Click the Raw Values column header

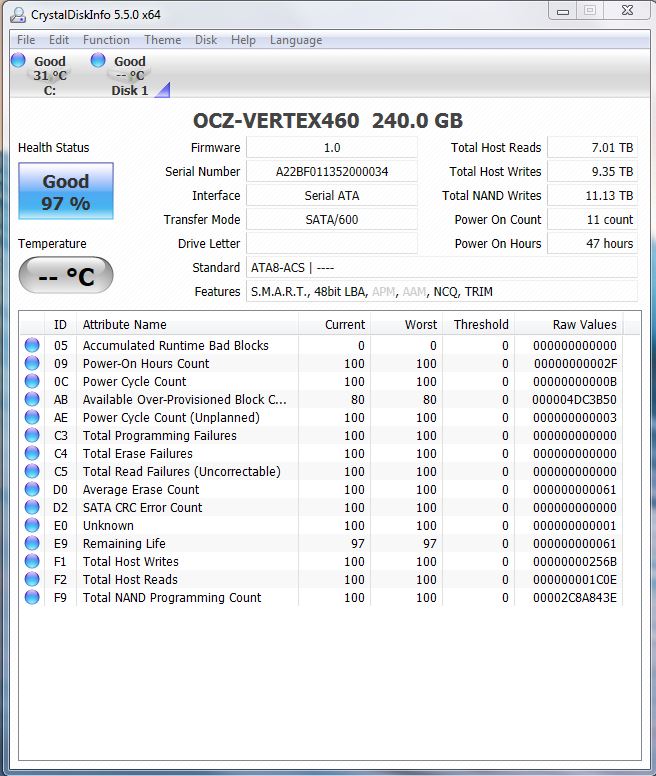pos(584,324)
